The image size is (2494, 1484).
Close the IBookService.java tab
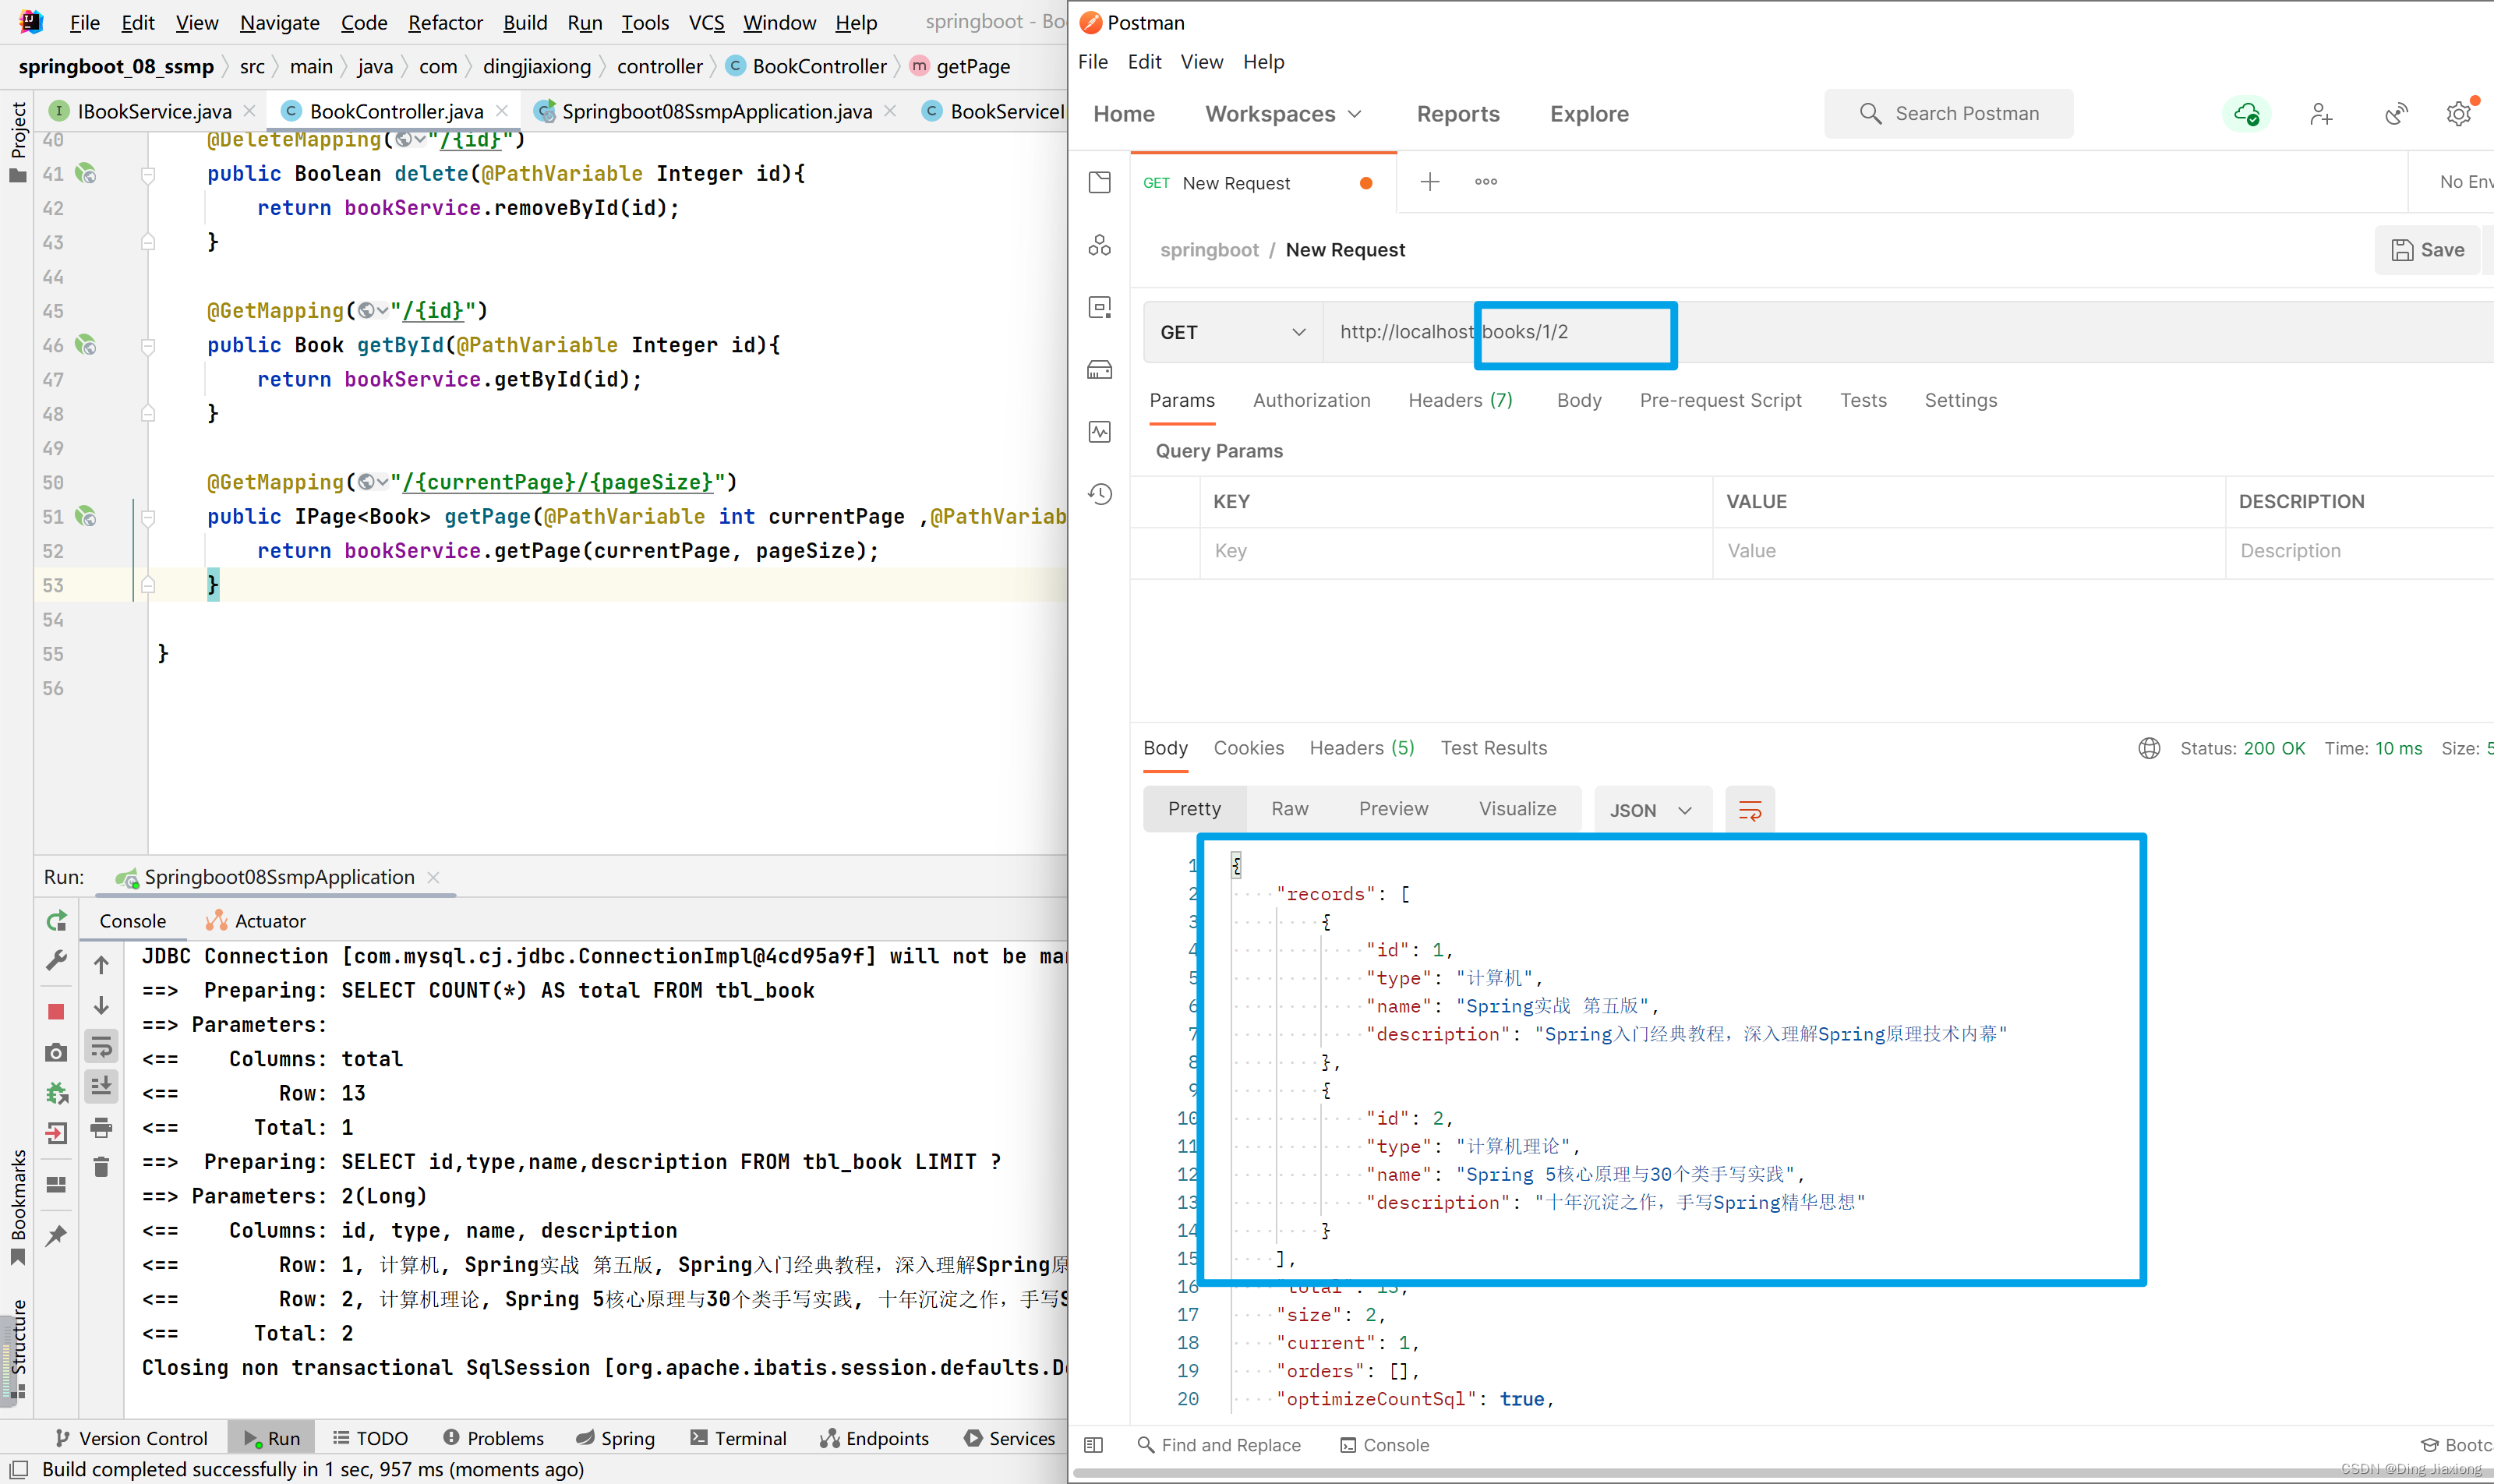coord(250,111)
